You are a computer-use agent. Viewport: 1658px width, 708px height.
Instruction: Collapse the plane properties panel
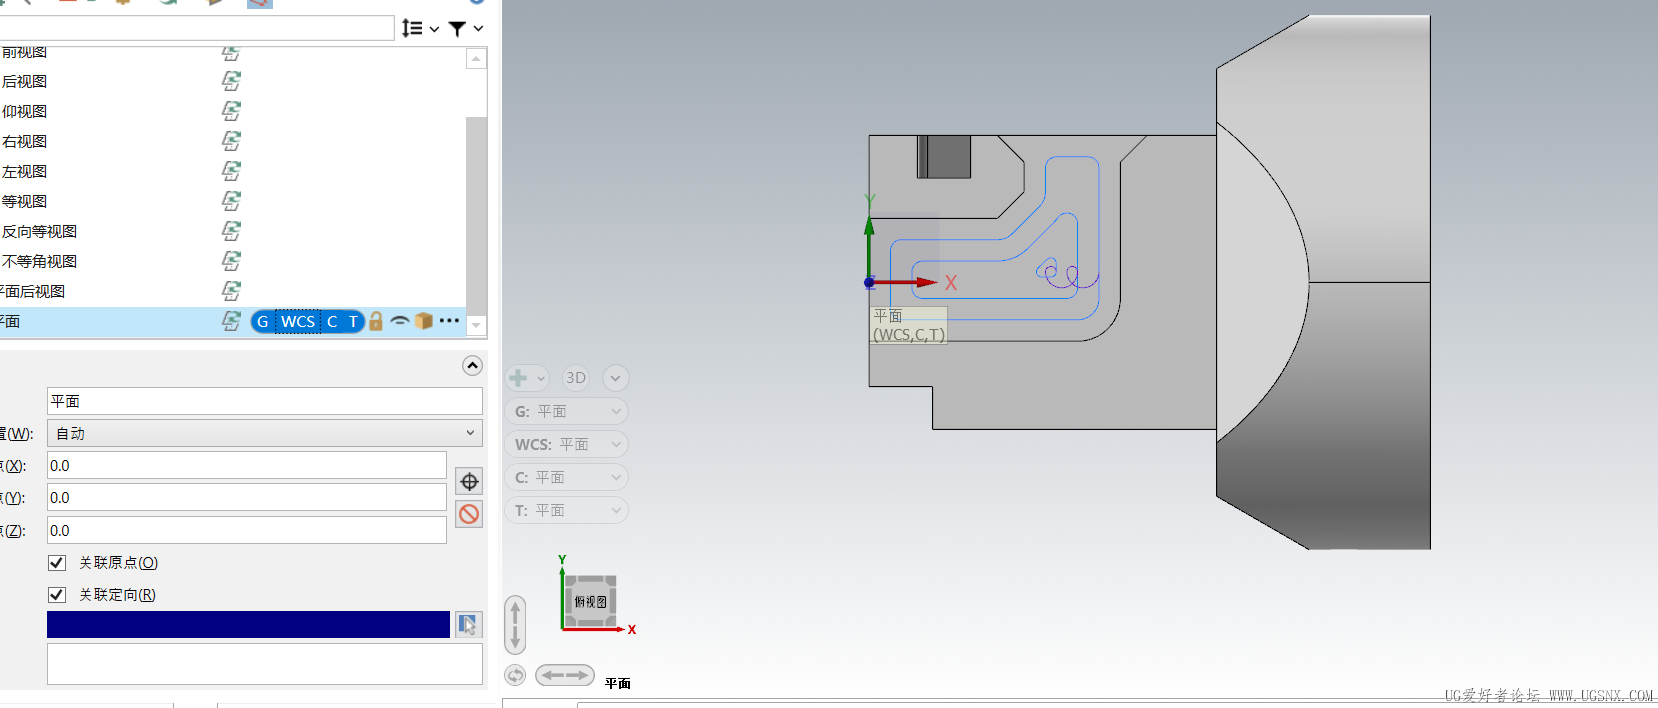click(x=472, y=365)
